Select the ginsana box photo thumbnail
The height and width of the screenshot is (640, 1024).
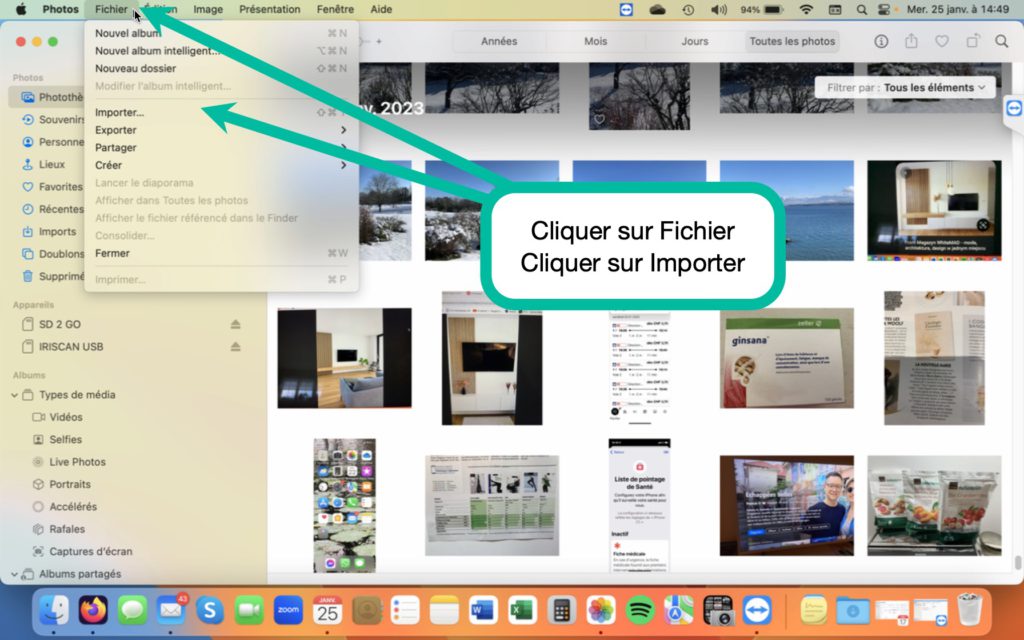[786, 357]
